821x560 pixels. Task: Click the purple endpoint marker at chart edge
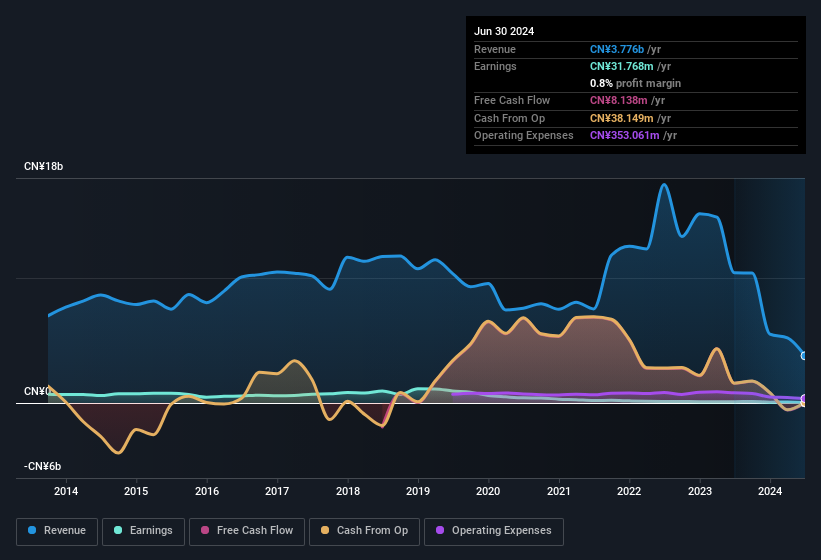point(804,399)
